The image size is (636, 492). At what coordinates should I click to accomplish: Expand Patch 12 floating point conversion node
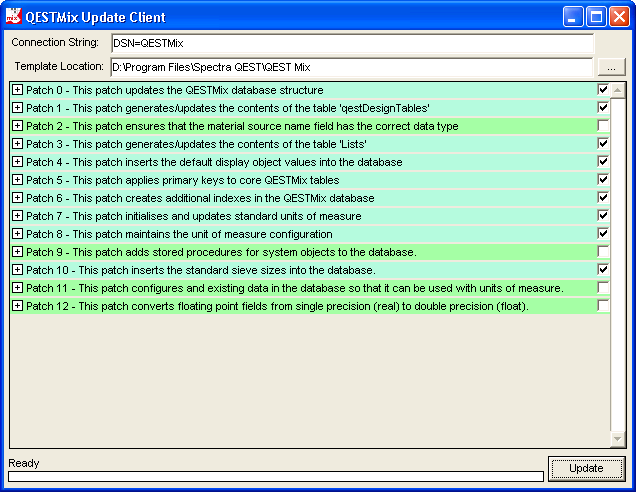tap(18, 305)
